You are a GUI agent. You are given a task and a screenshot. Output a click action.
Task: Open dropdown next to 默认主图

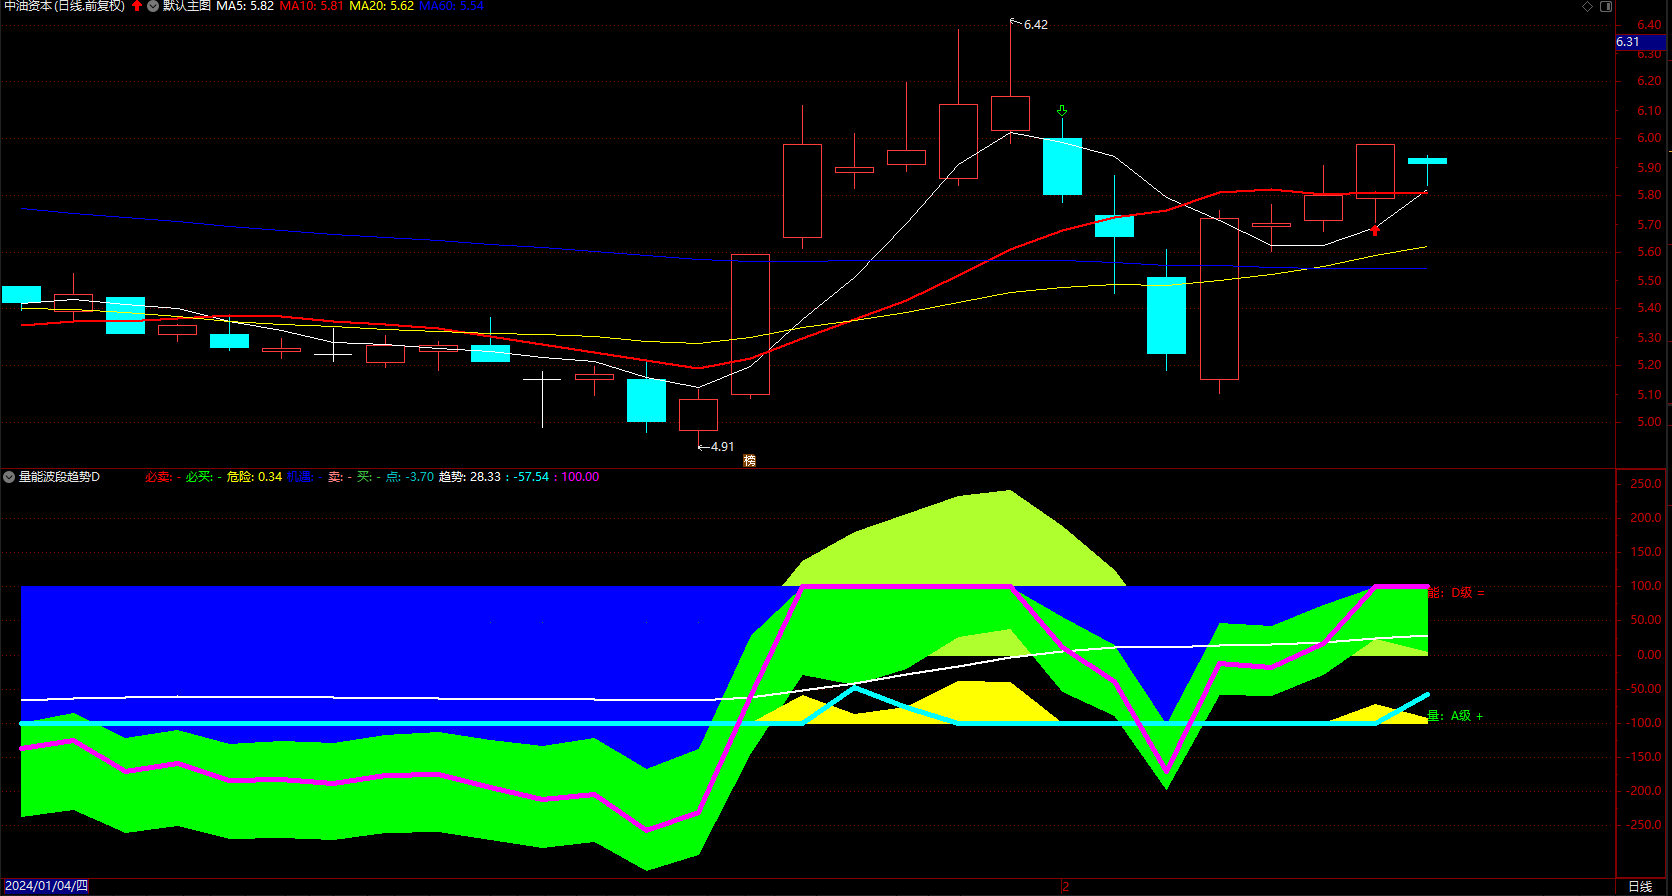tap(153, 6)
